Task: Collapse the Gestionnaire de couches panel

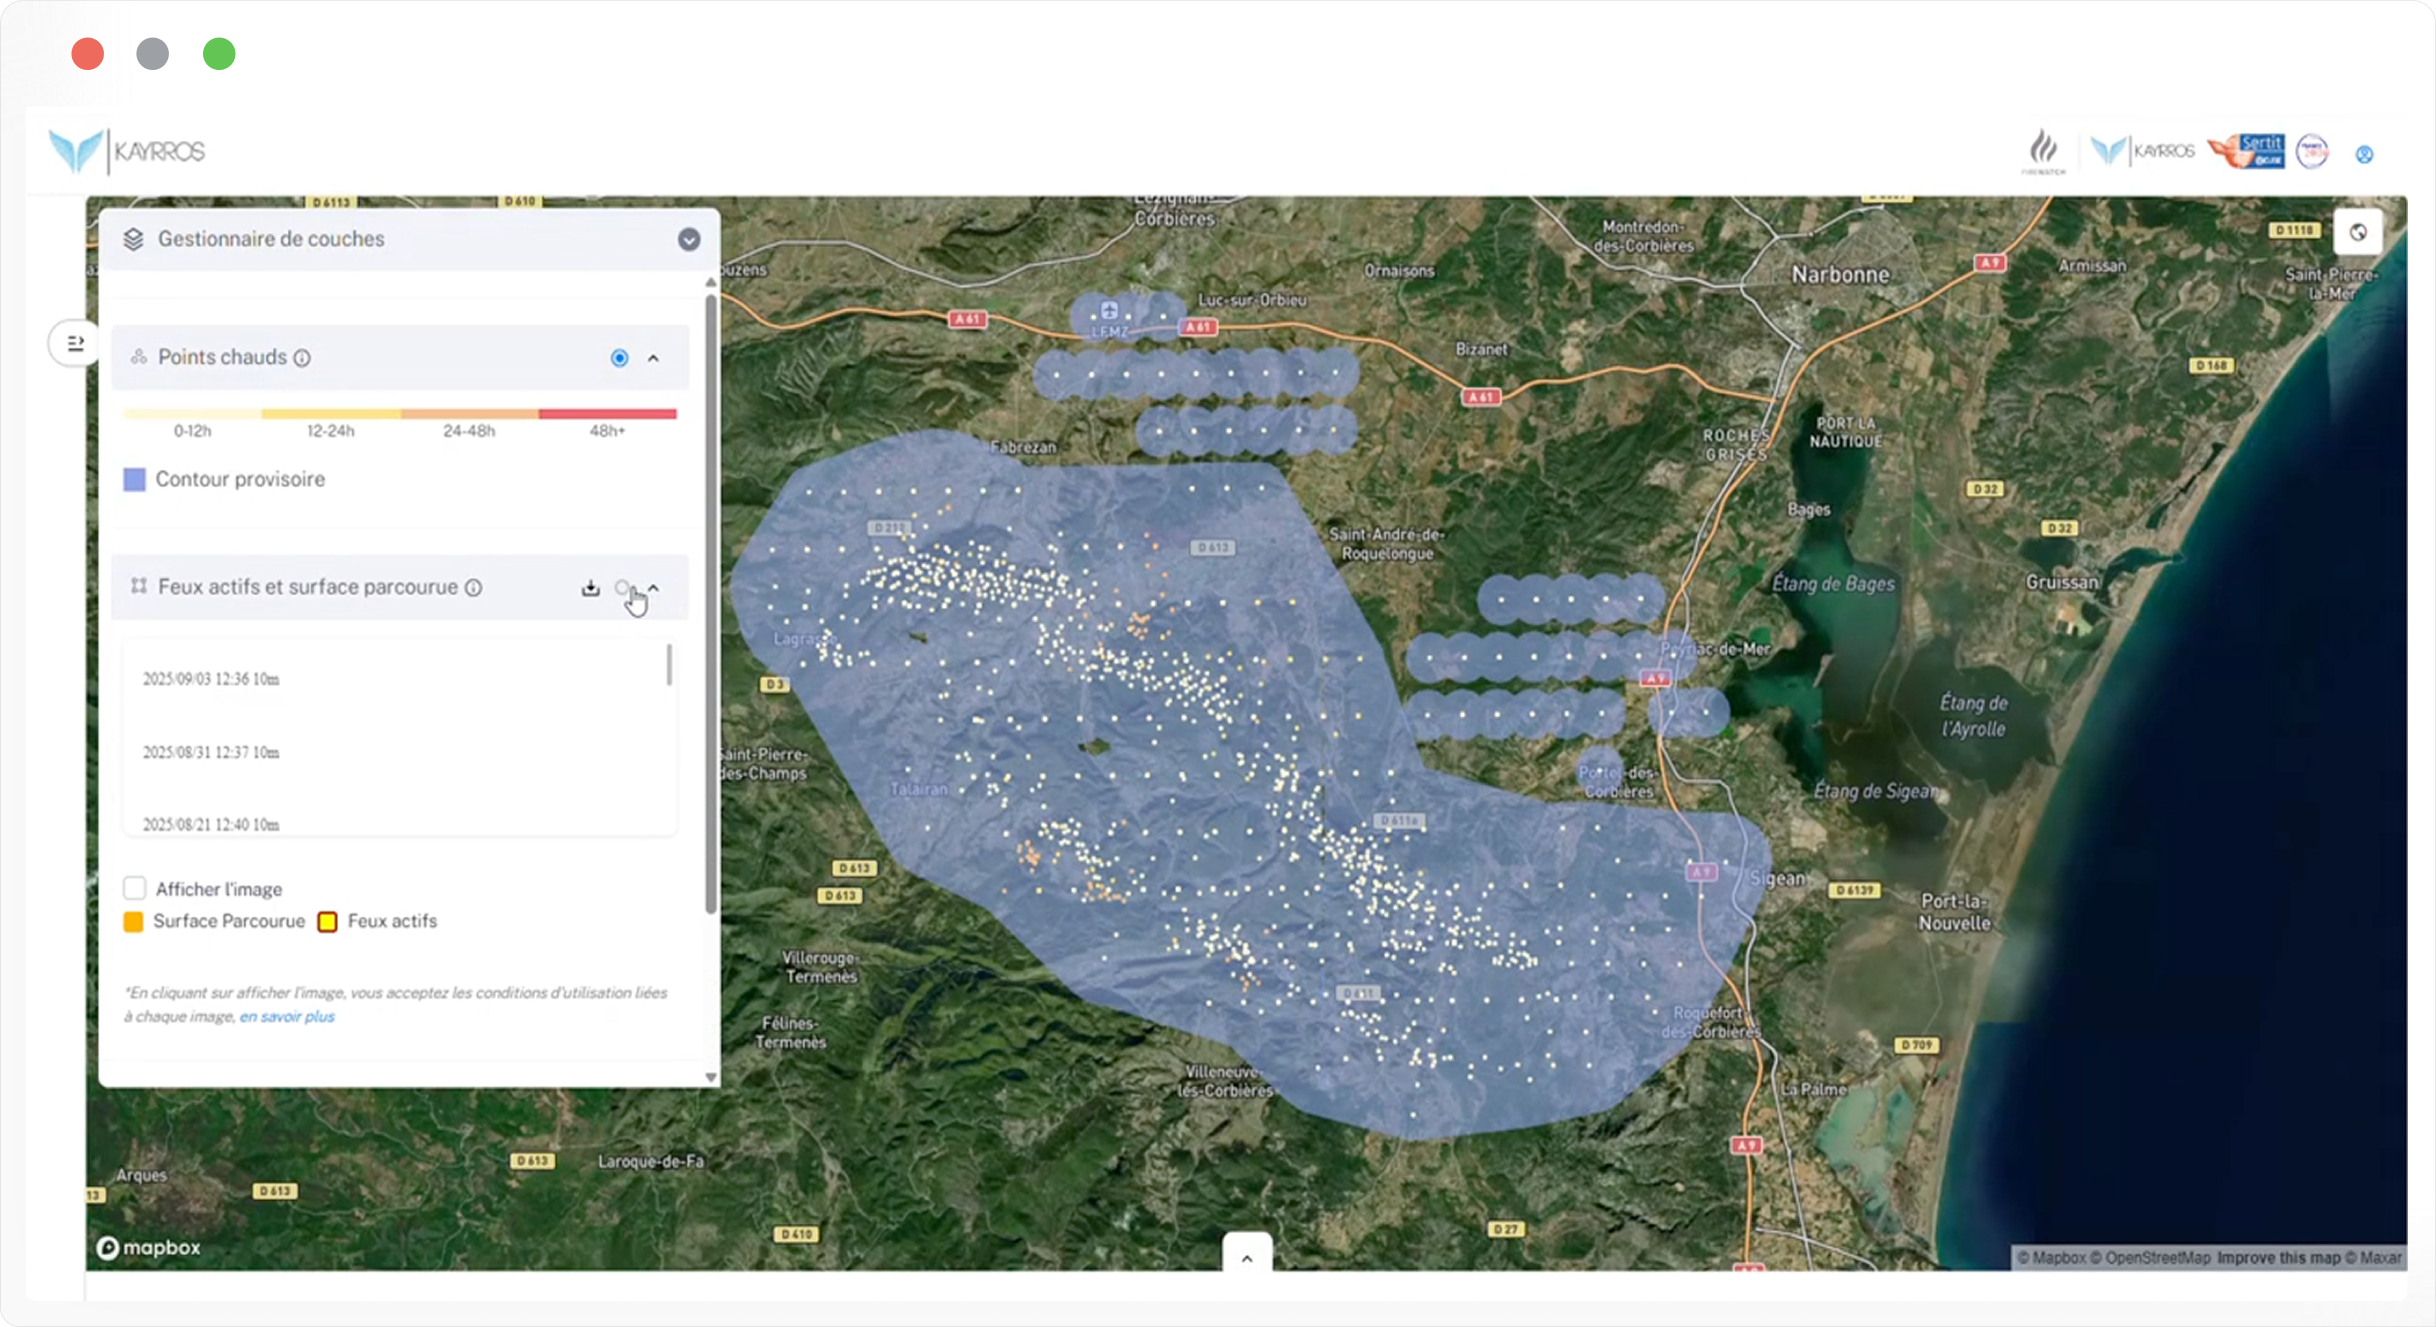Action: (688, 239)
